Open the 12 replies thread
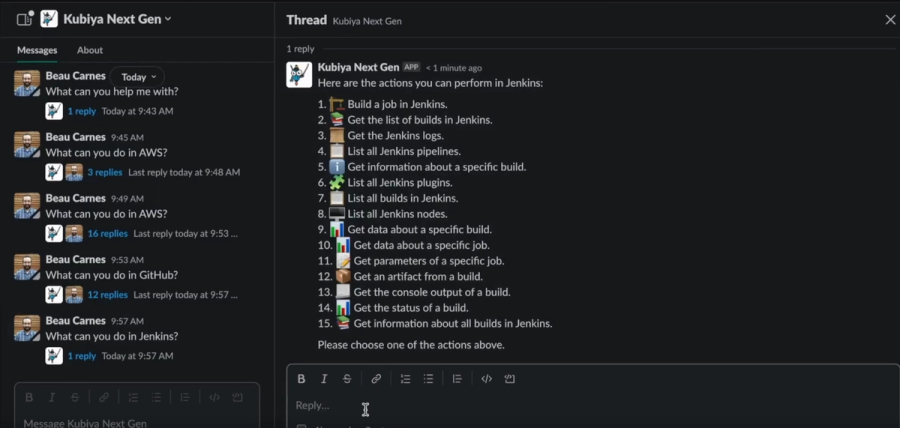 tap(107, 295)
